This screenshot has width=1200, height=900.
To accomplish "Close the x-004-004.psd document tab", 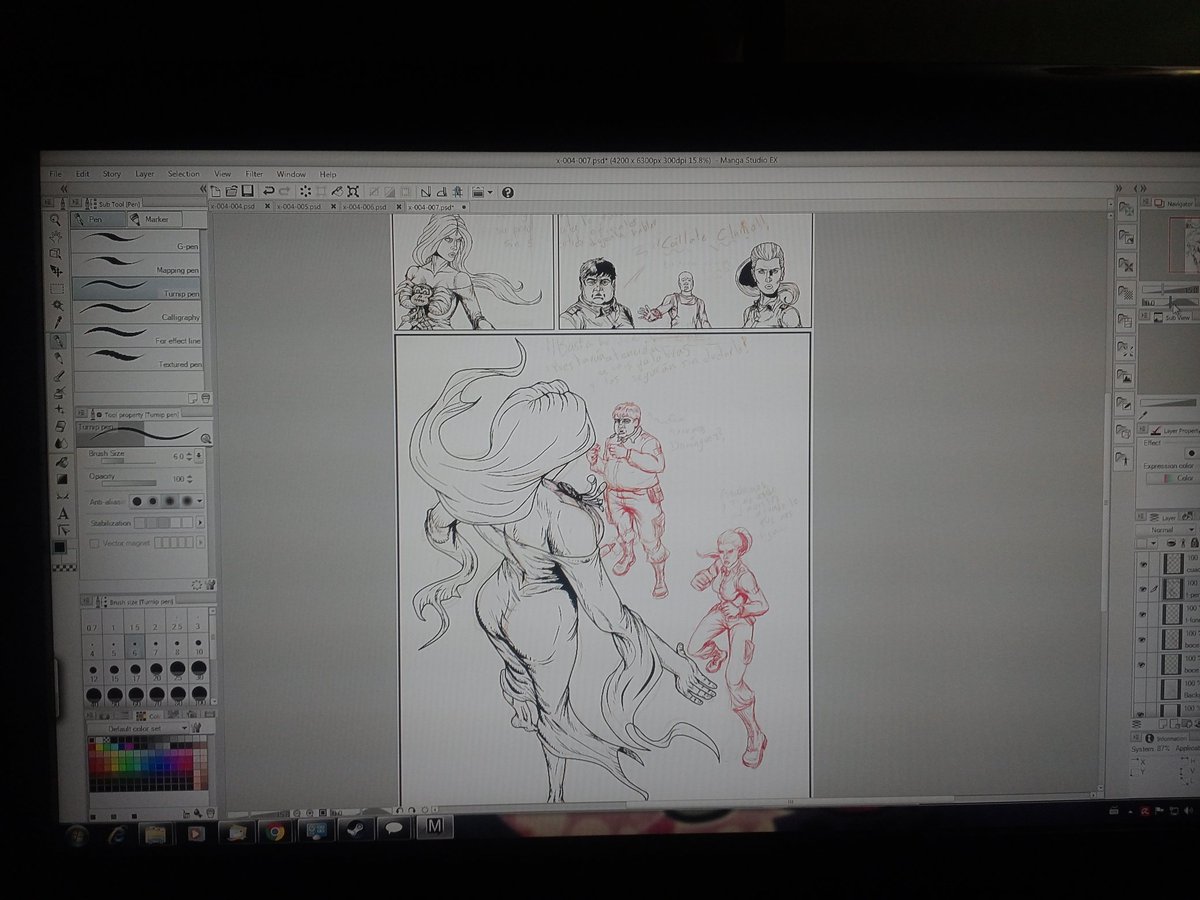I will tap(268, 207).
